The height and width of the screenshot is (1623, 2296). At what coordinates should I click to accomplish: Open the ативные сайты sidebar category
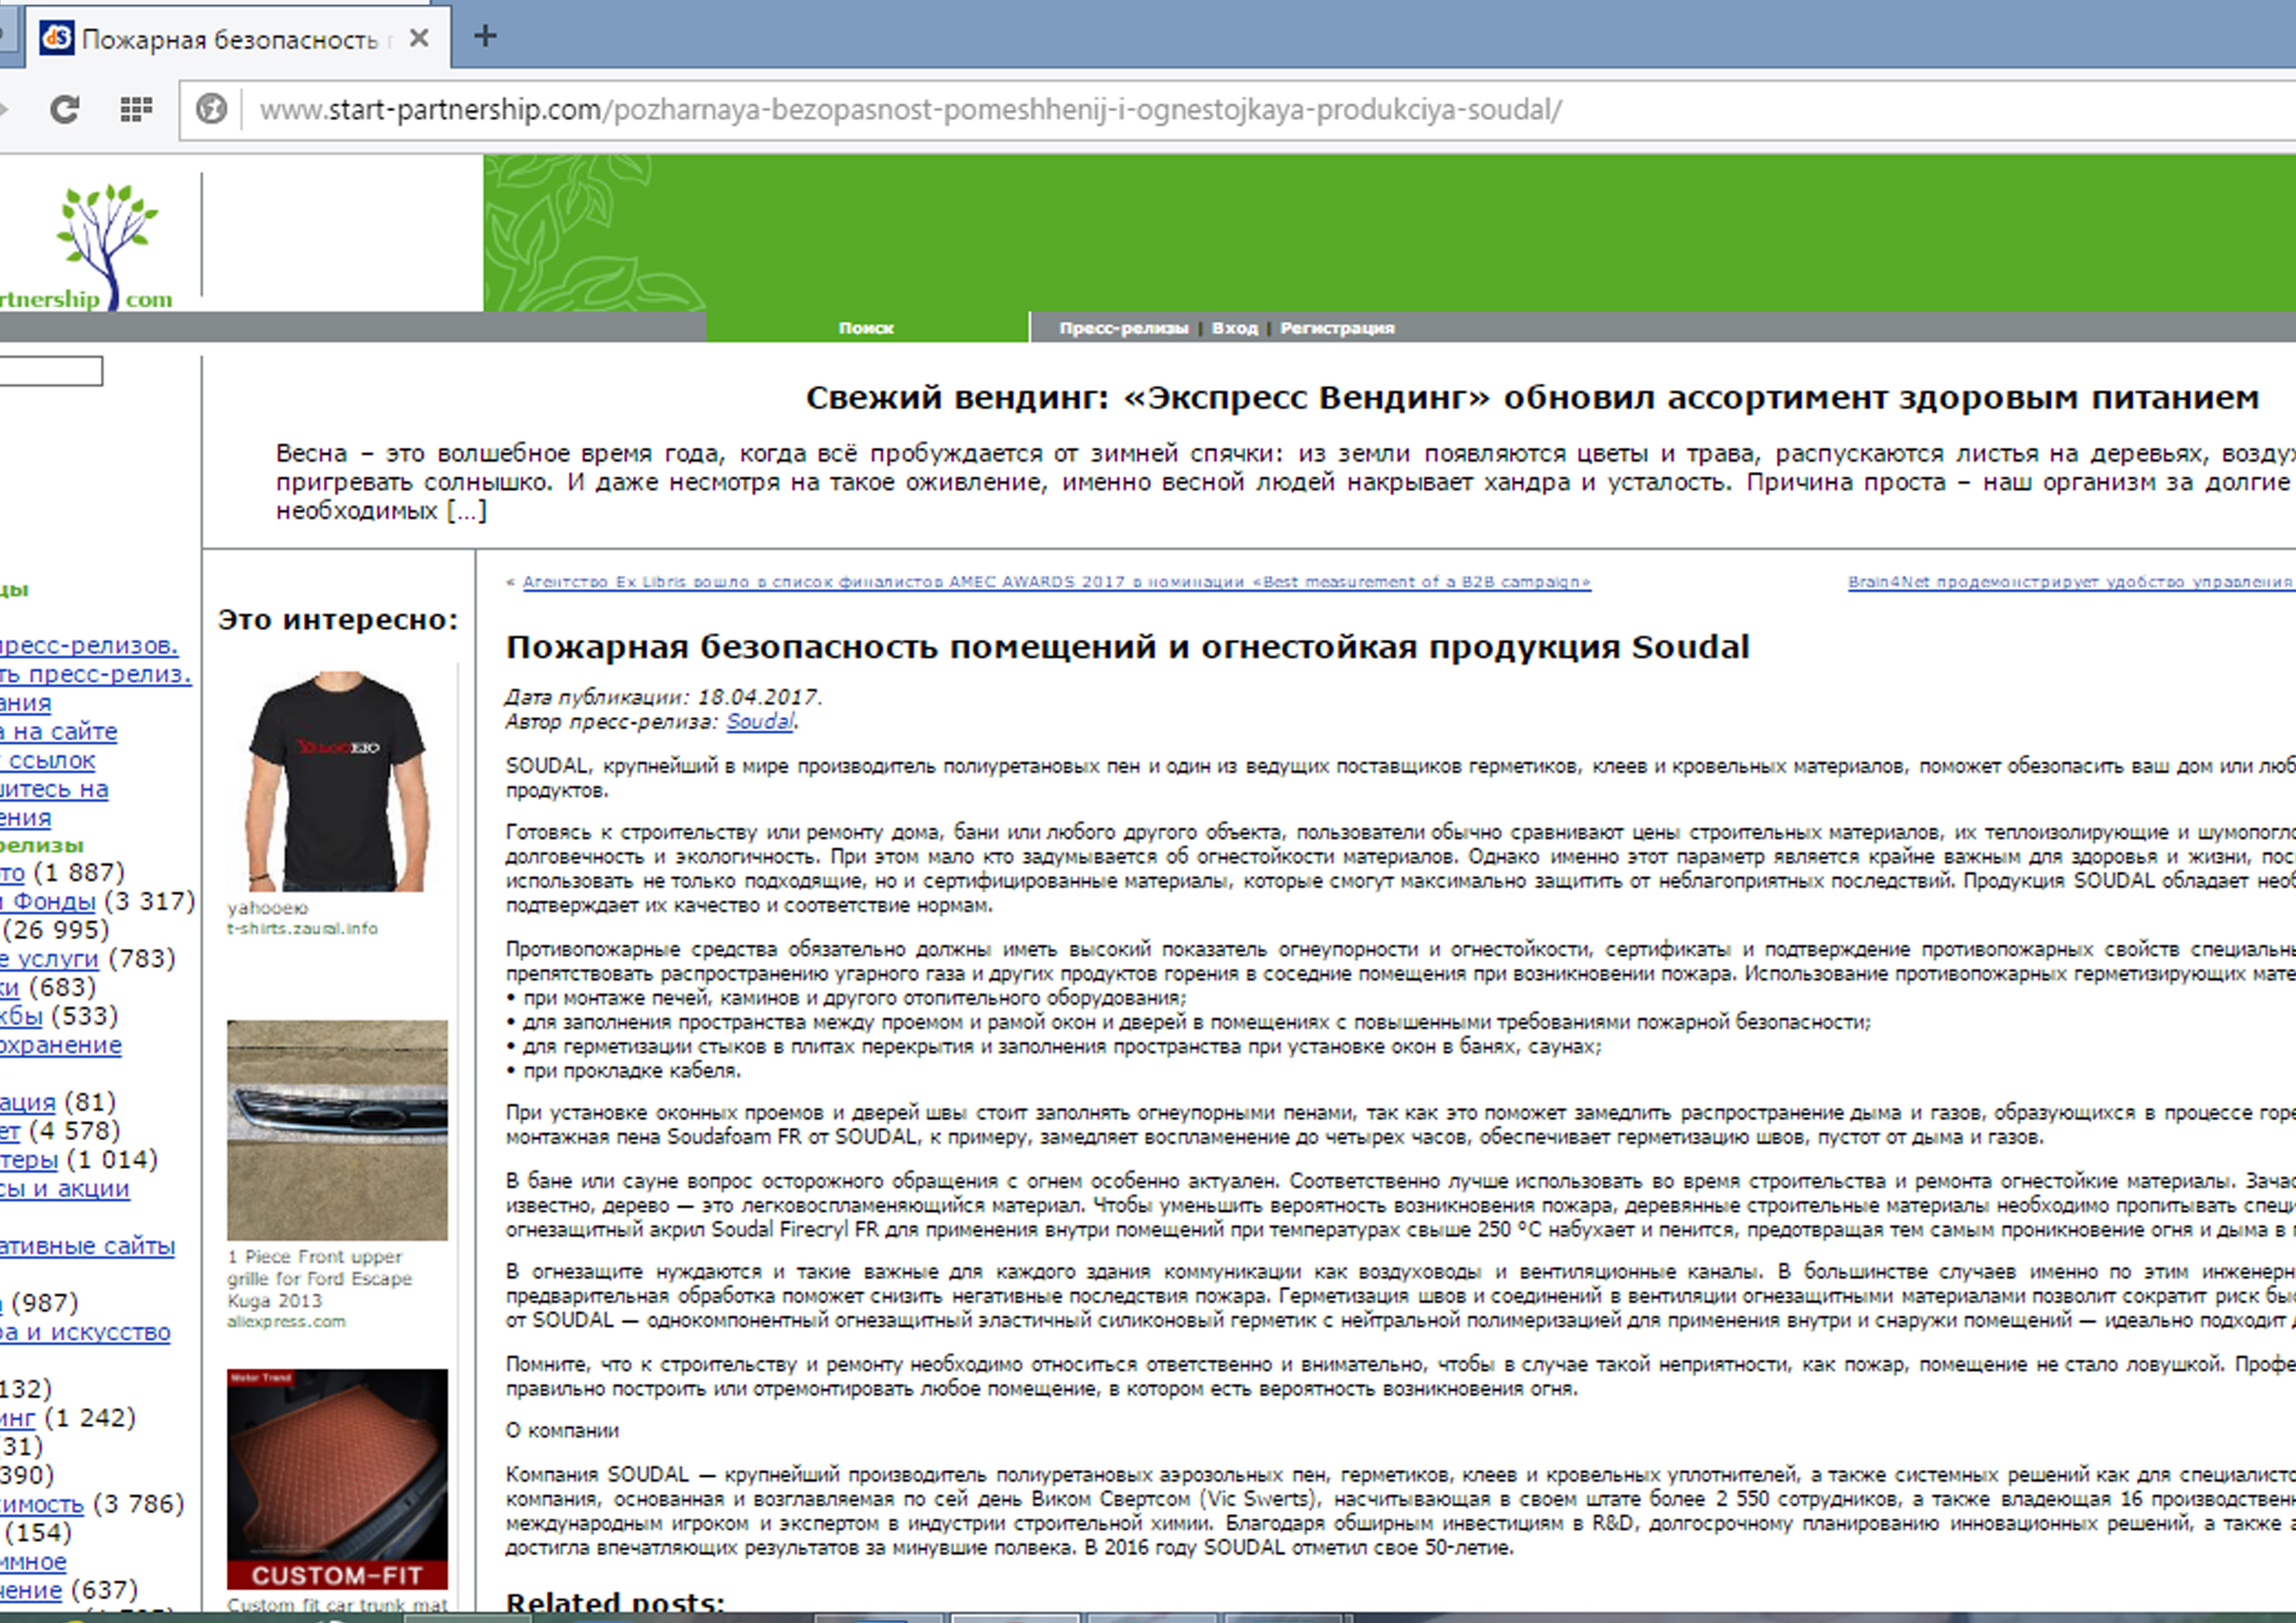87,1246
